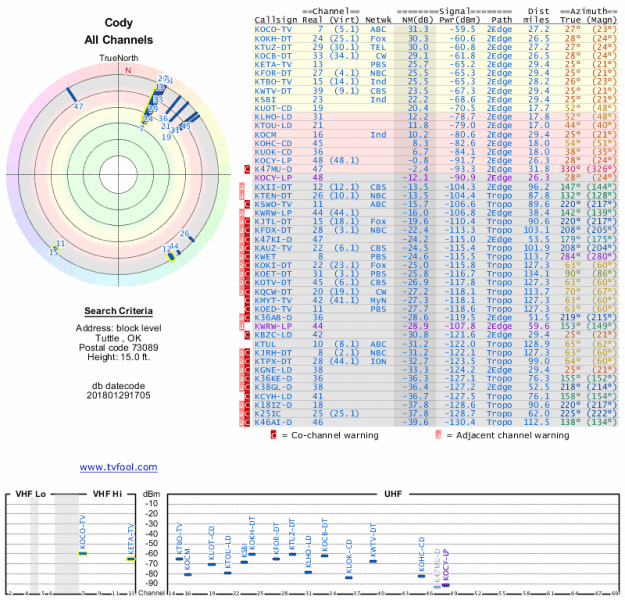The height and width of the screenshot is (600, 625).
Task: Select the KOET-DT callsign
Action: (273, 274)
